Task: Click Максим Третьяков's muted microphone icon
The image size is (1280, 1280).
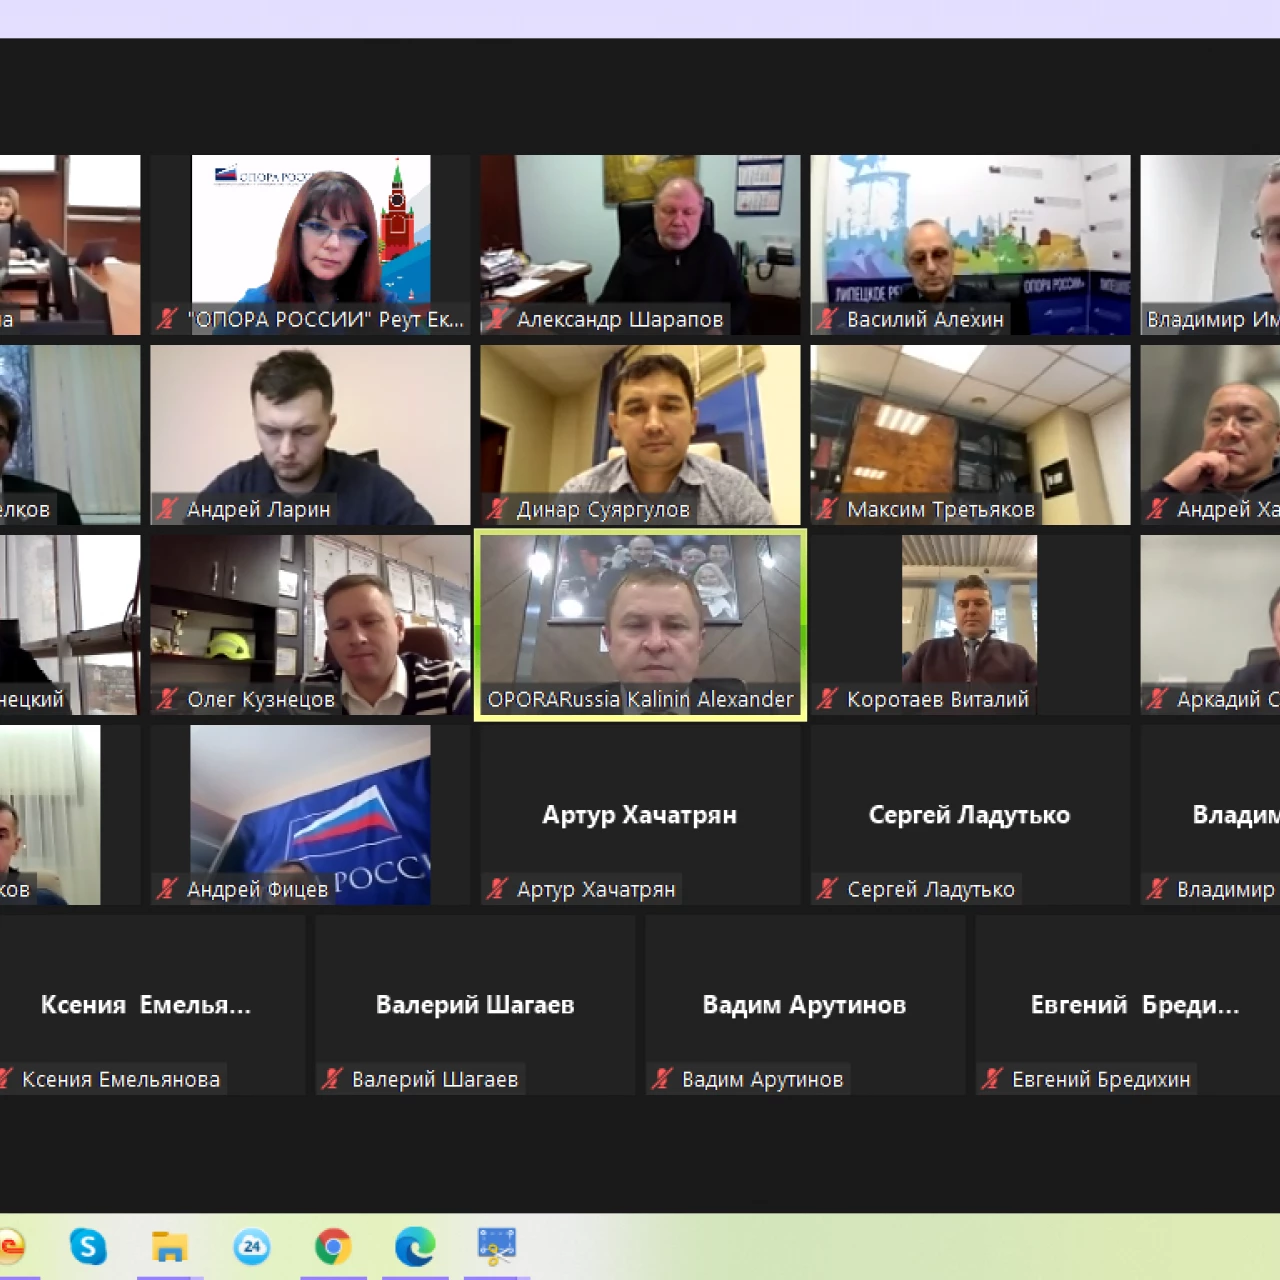Action: coord(827,509)
